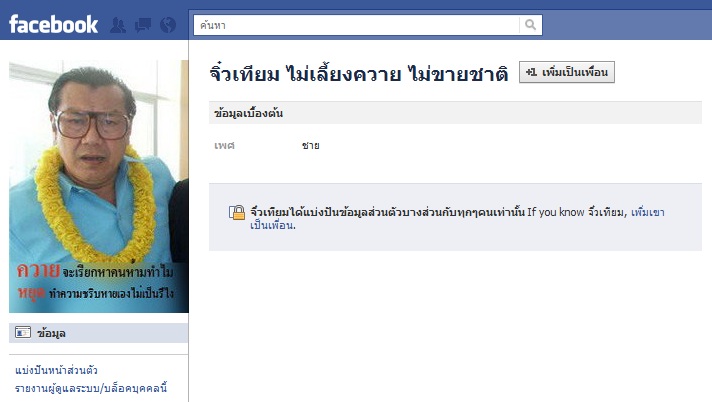Click the แบ่งปันหน้าส่วนตัว link
The height and width of the screenshot is (402, 712).
click(56, 370)
